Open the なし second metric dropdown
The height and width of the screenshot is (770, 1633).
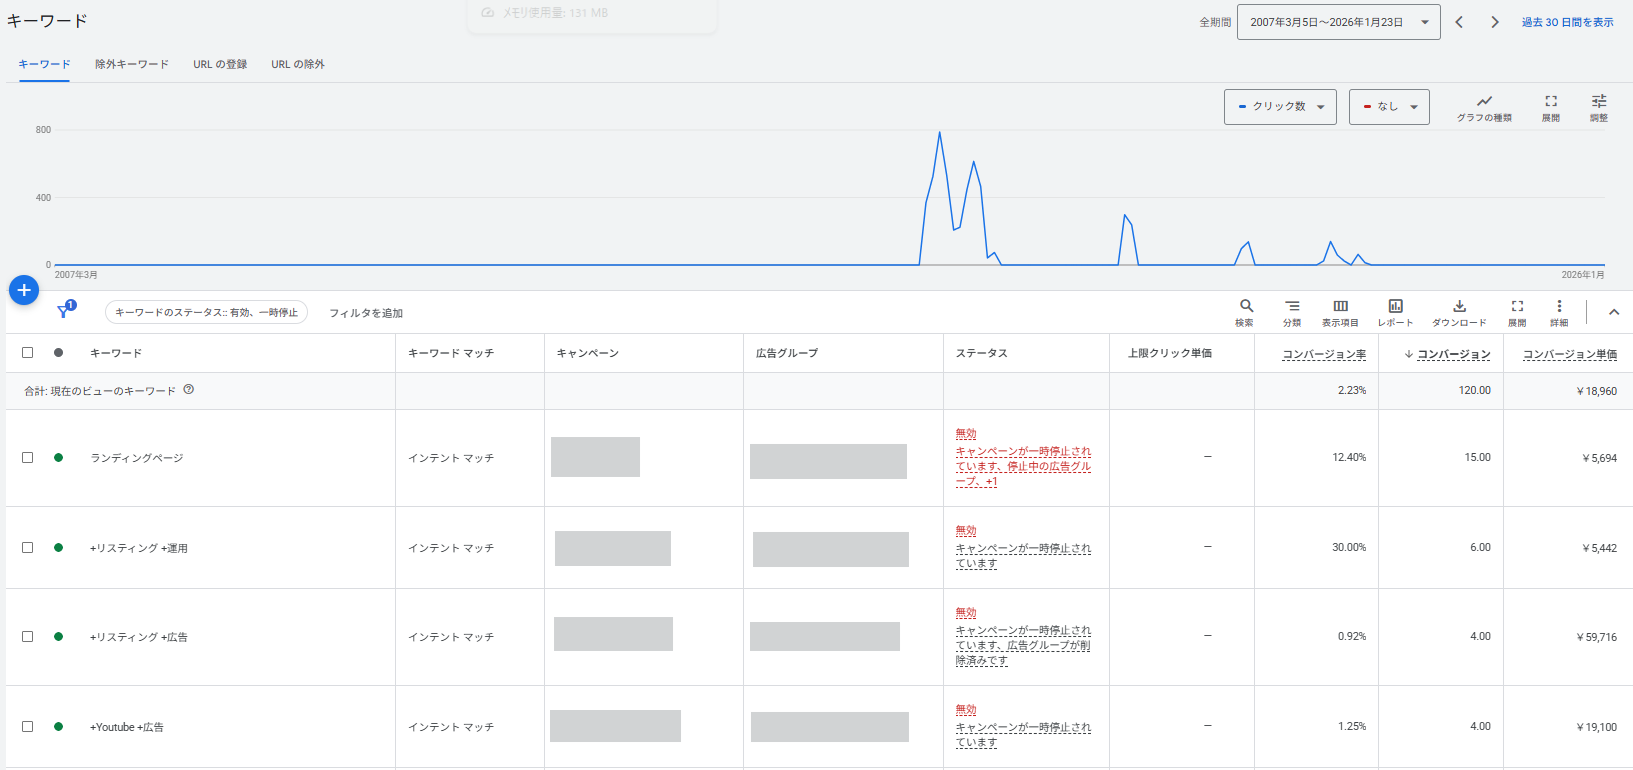1389,107
